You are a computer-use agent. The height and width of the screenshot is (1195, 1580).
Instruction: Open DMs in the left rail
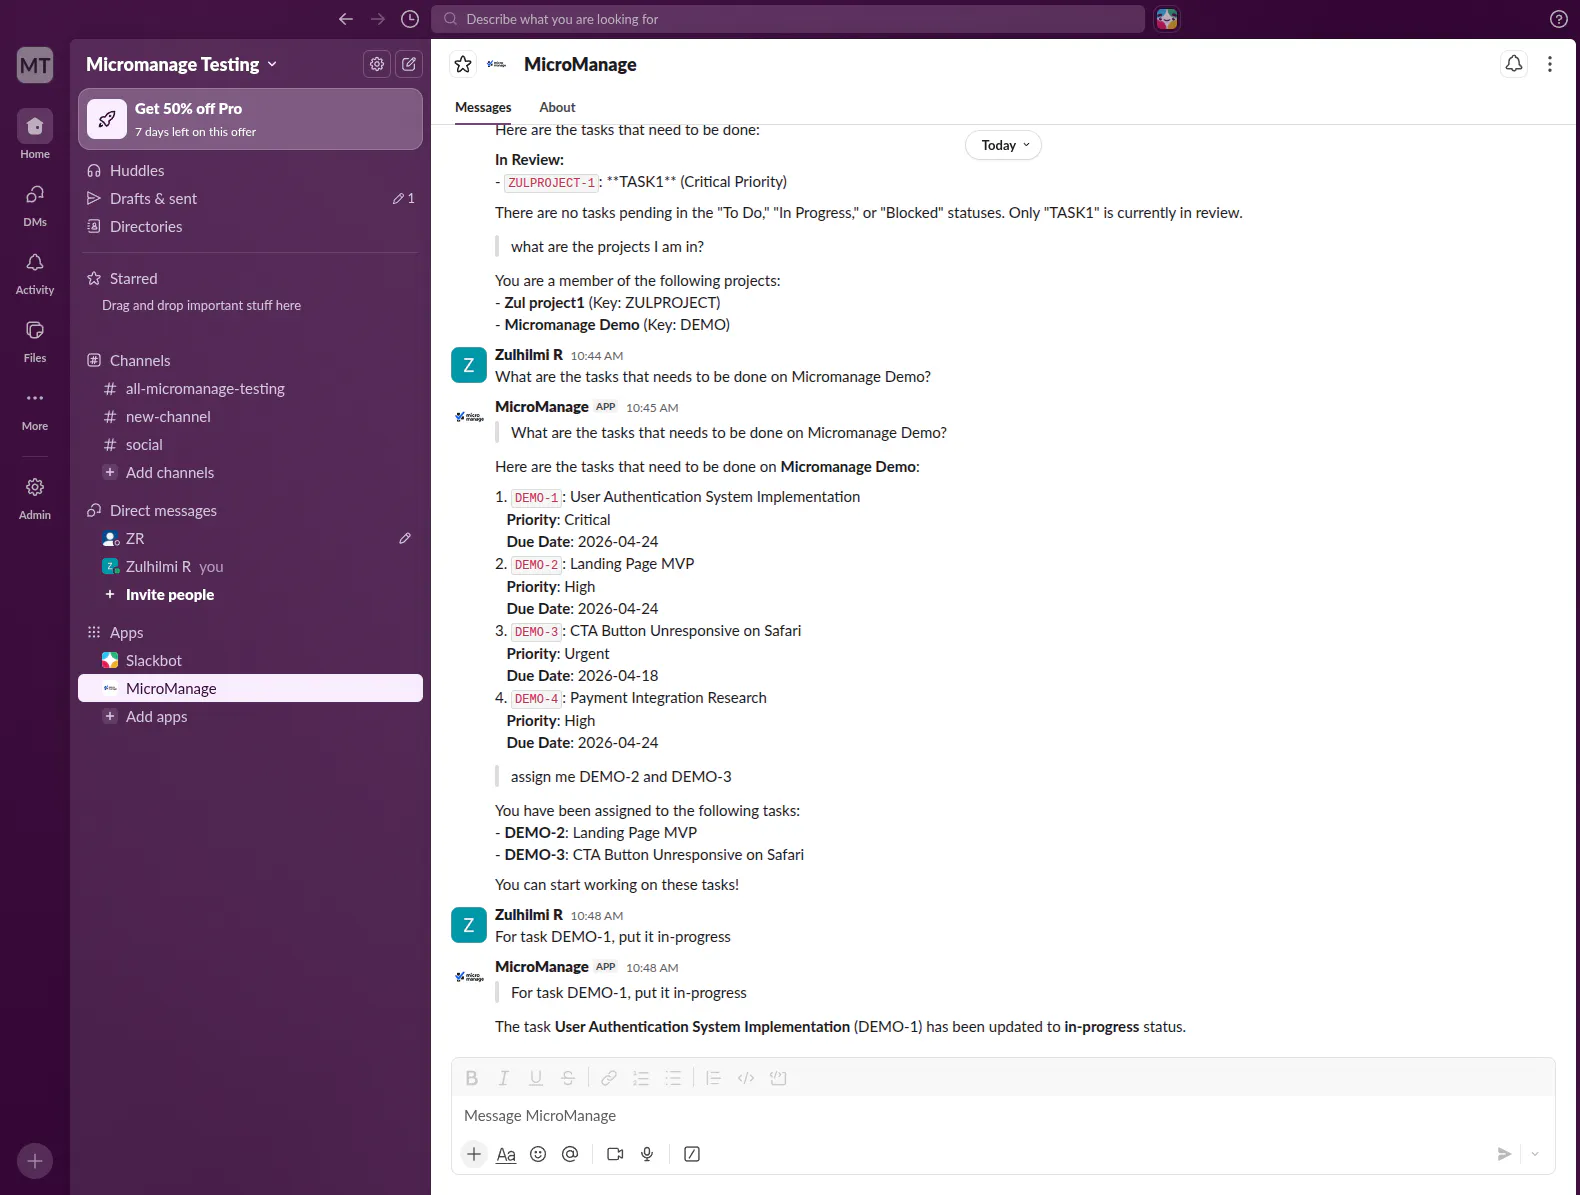coord(35,204)
